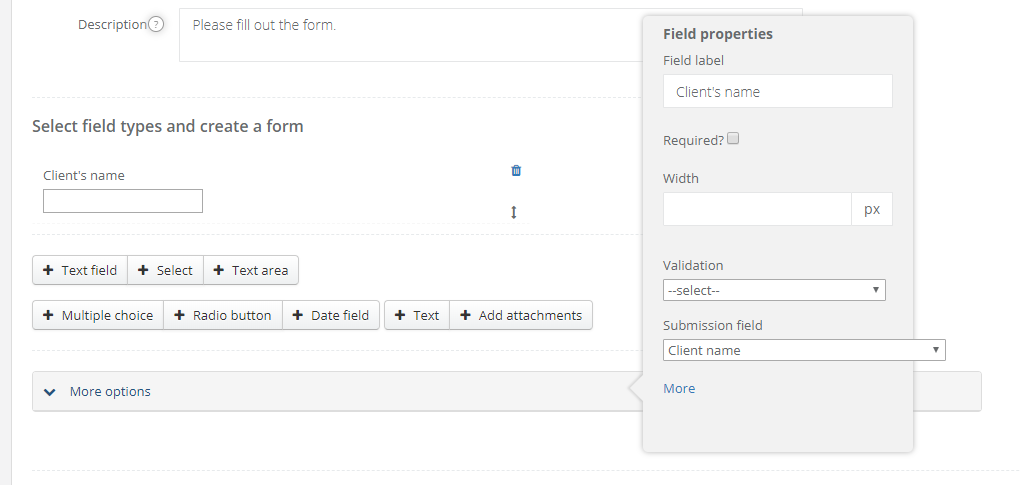
Task: Click the trash icon to delete field
Action: tap(516, 171)
